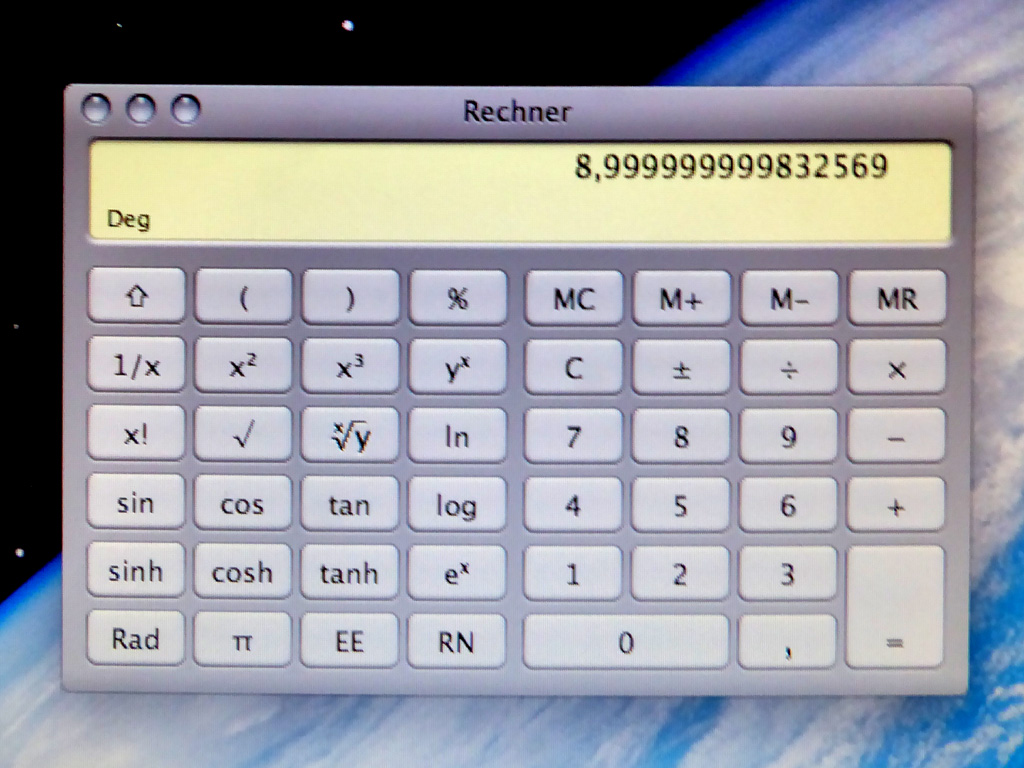This screenshot has width=1024, height=768.
Task: Click the tanh button
Action: point(349,572)
